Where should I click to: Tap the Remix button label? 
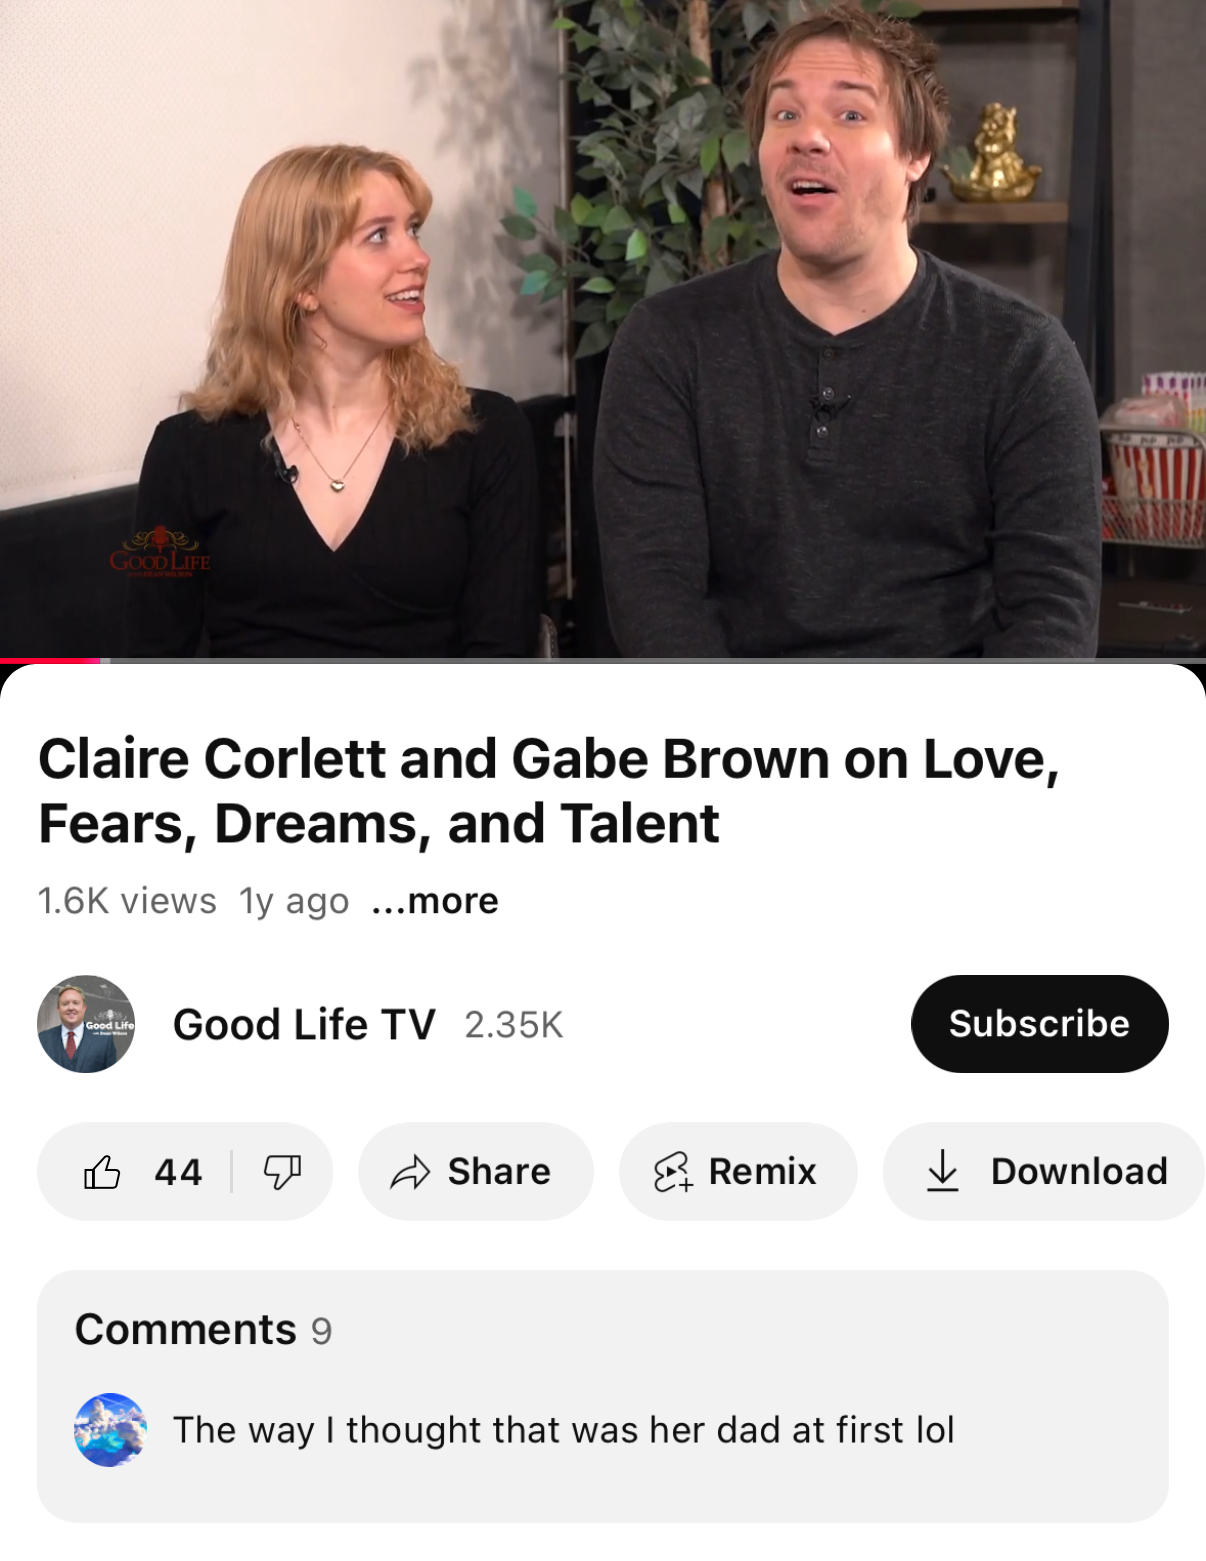[762, 1171]
